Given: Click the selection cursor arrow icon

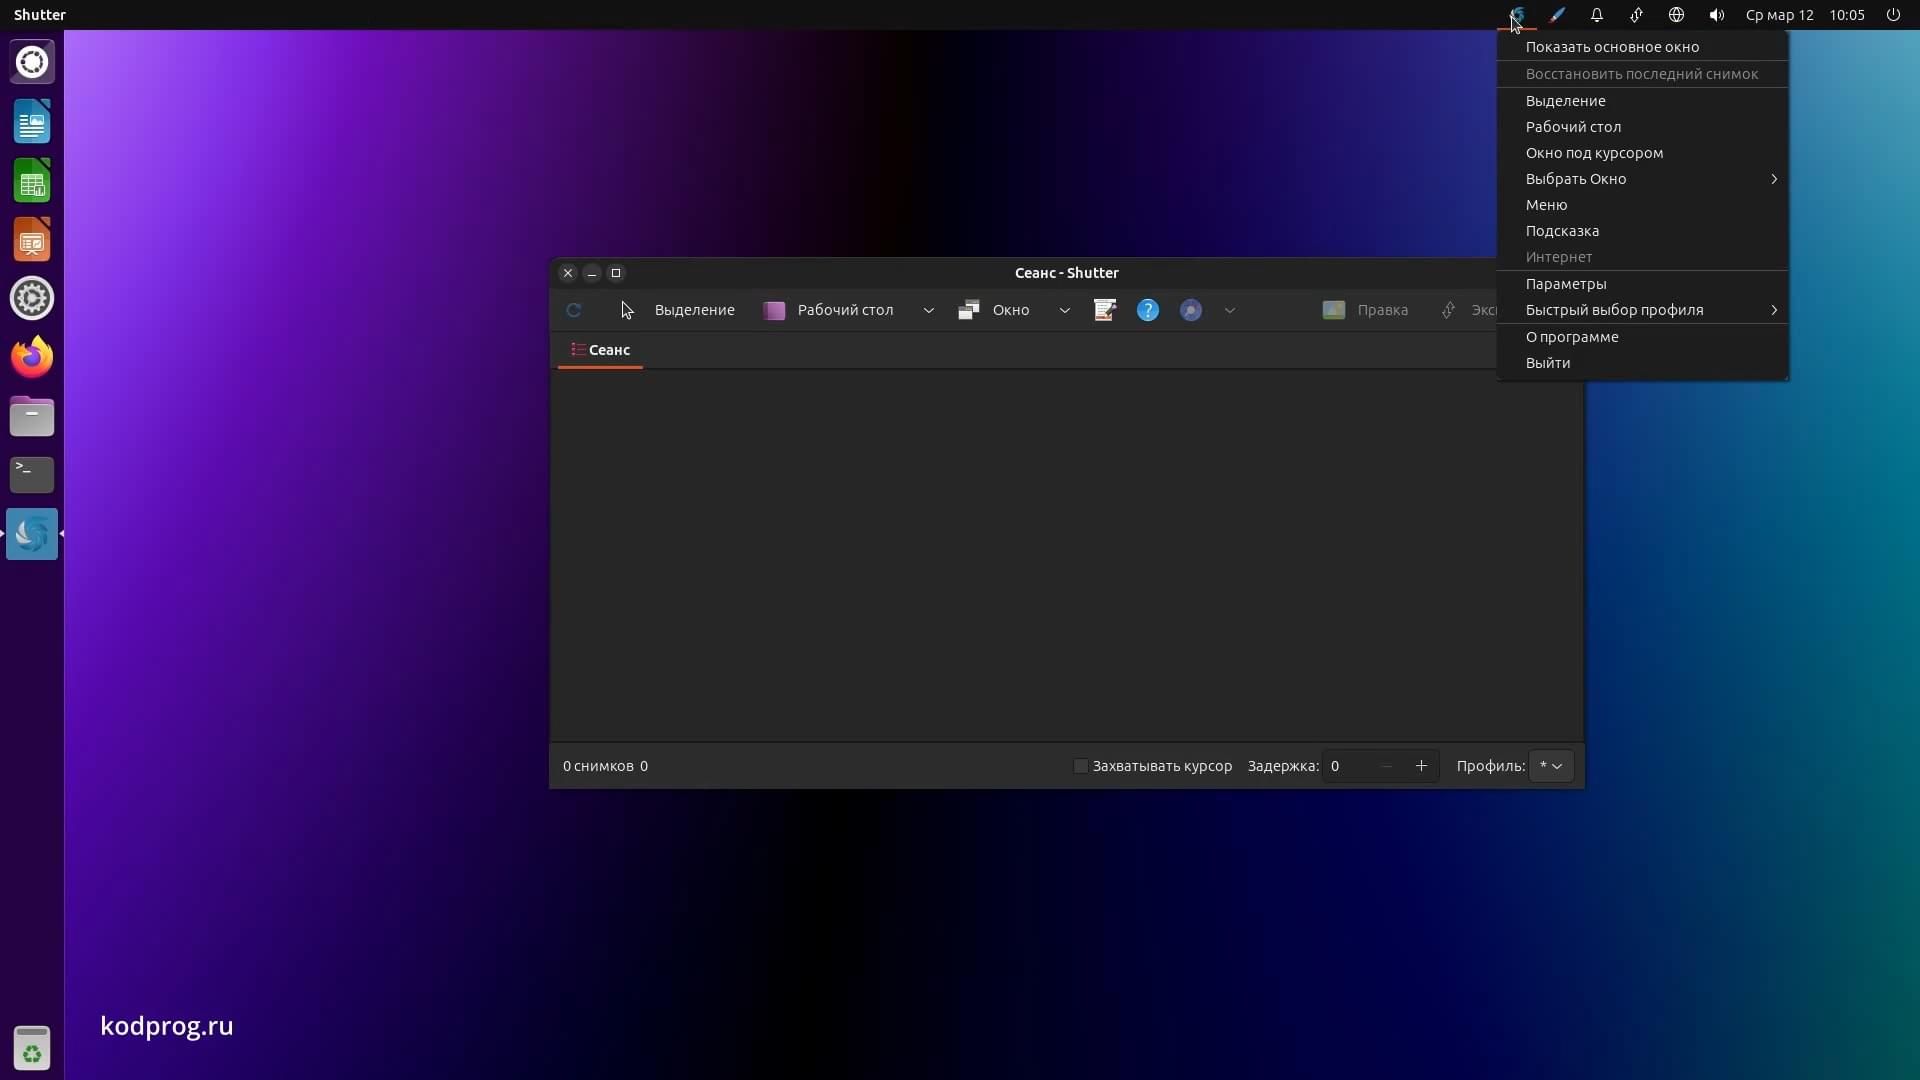Looking at the screenshot, I should 627,310.
